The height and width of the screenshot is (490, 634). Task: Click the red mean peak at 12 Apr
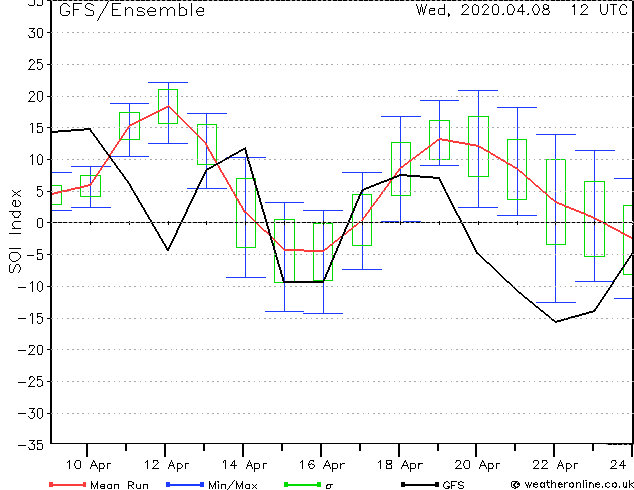168,106
